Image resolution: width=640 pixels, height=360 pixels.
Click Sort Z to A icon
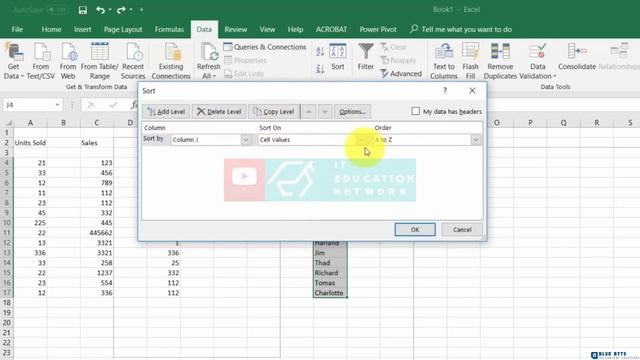pyautogui.click(x=320, y=69)
